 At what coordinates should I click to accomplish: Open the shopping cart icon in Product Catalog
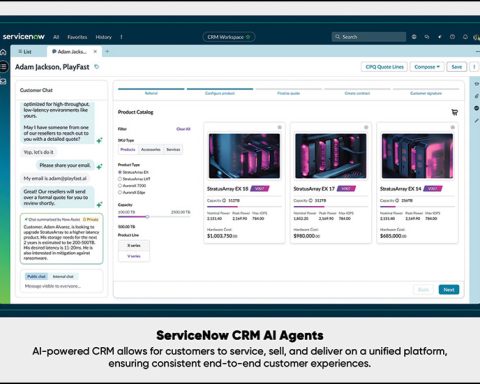(454, 112)
